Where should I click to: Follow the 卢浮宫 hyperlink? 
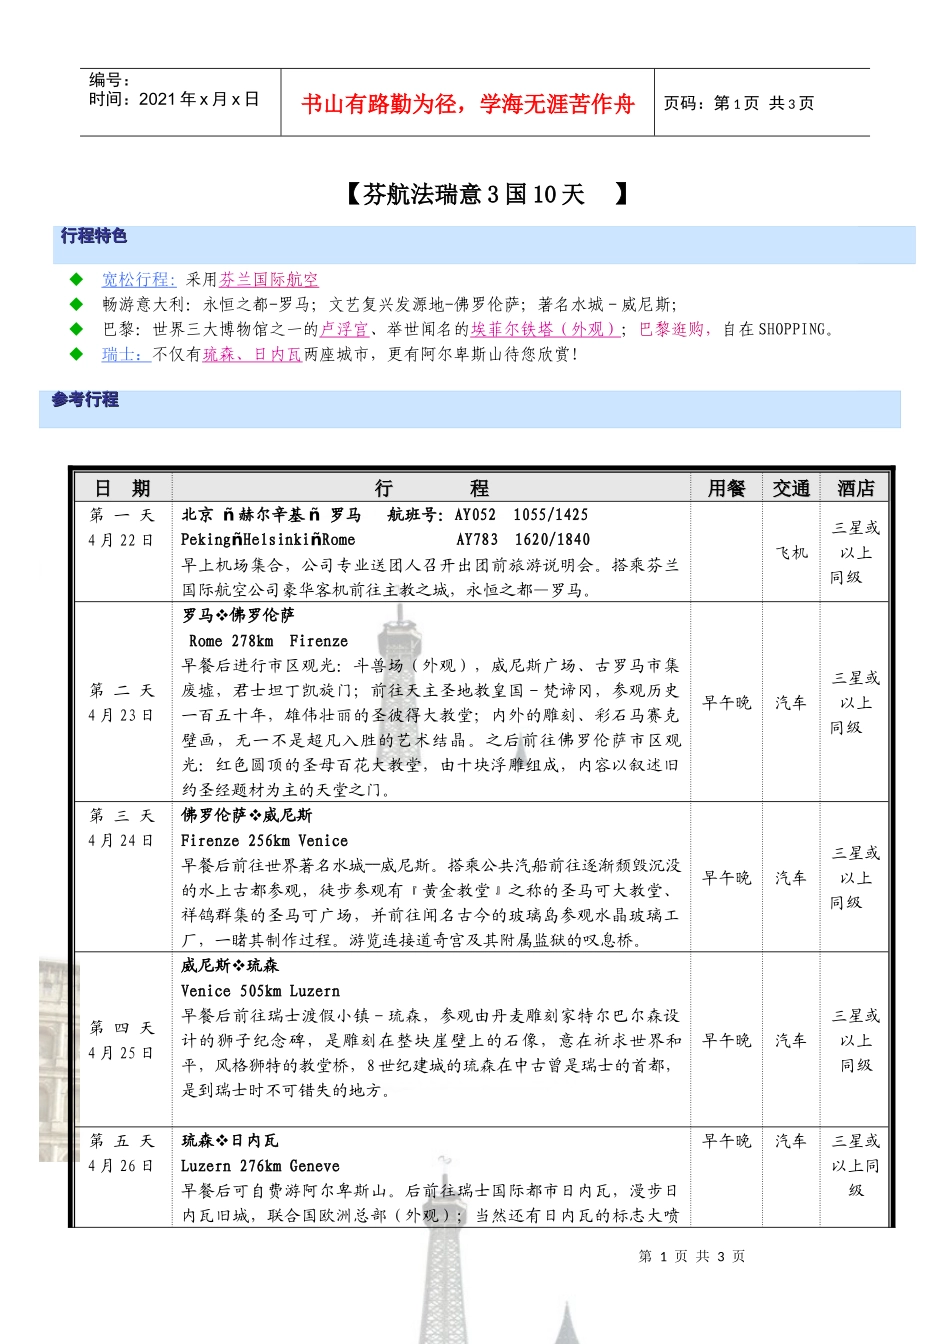[x=344, y=329]
